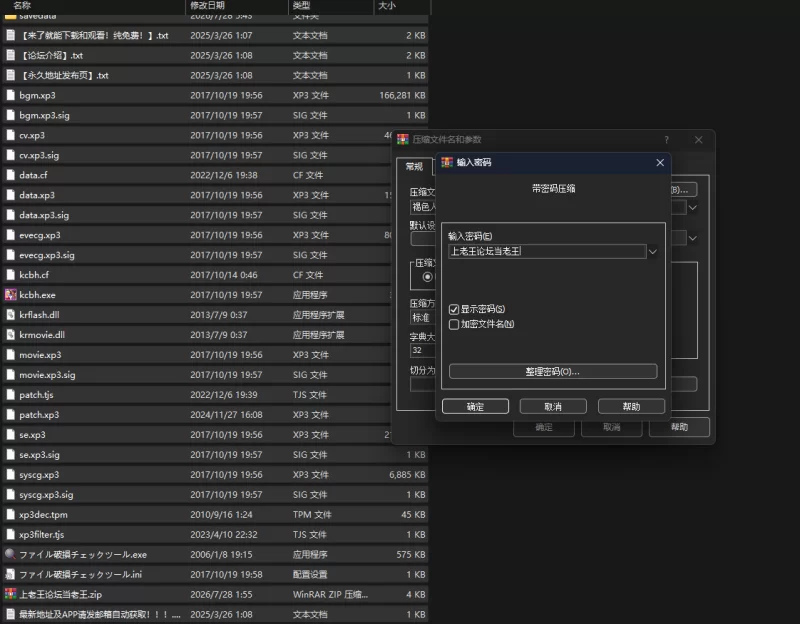Click the data.cf file icon
The image size is (800, 624).
point(10,174)
